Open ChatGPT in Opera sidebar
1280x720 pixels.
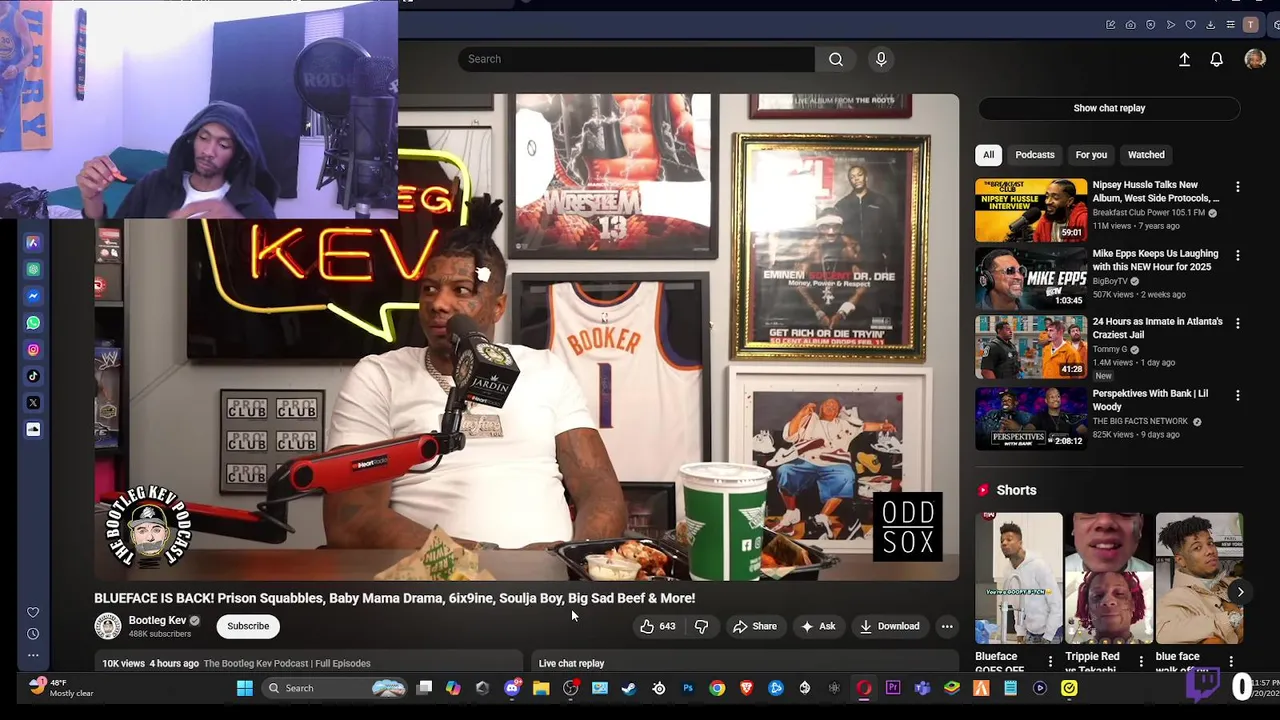(33, 270)
